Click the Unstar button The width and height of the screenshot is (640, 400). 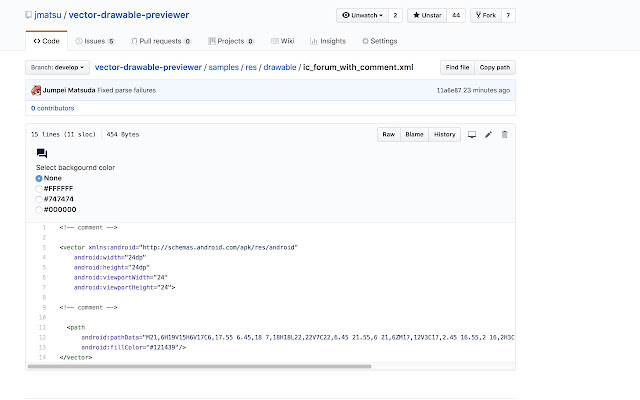pyautogui.click(x=427, y=16)
